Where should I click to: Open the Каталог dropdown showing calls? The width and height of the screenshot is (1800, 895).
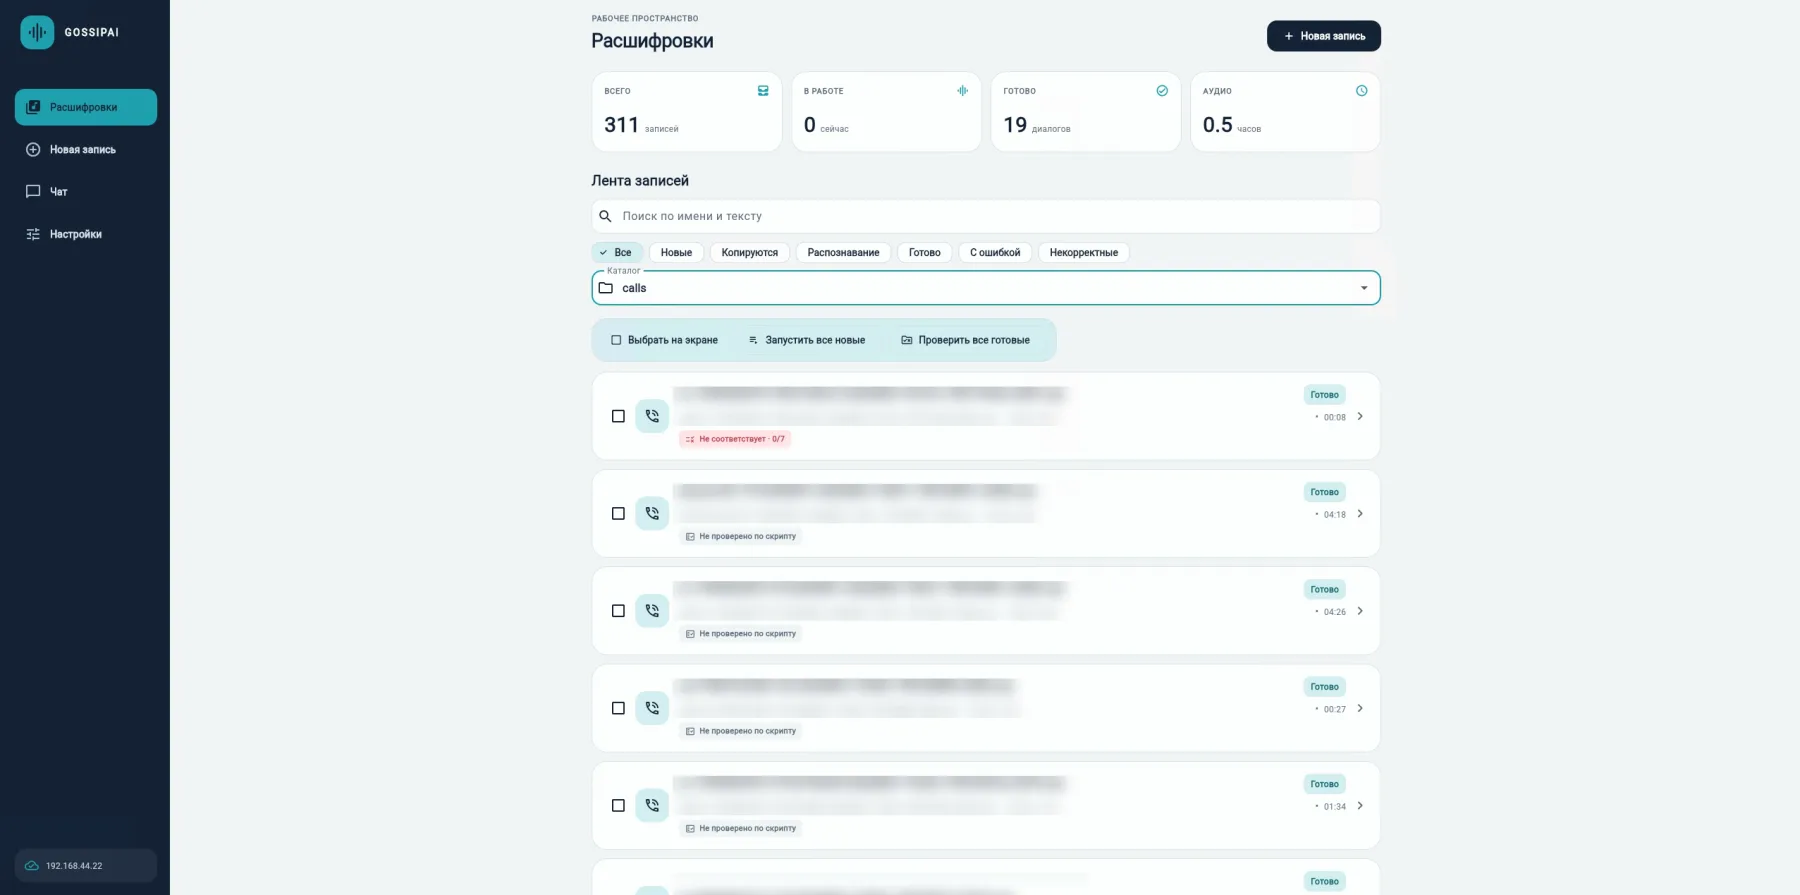(986, 288)
